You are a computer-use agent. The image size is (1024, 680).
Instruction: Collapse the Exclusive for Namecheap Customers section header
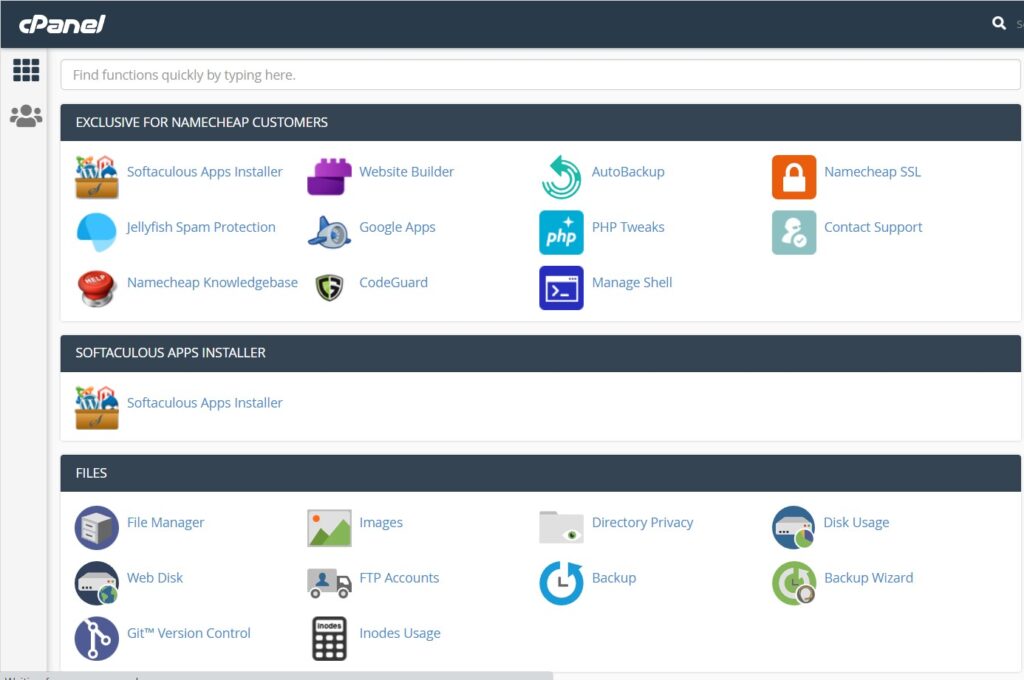click(x=540, y=123)
